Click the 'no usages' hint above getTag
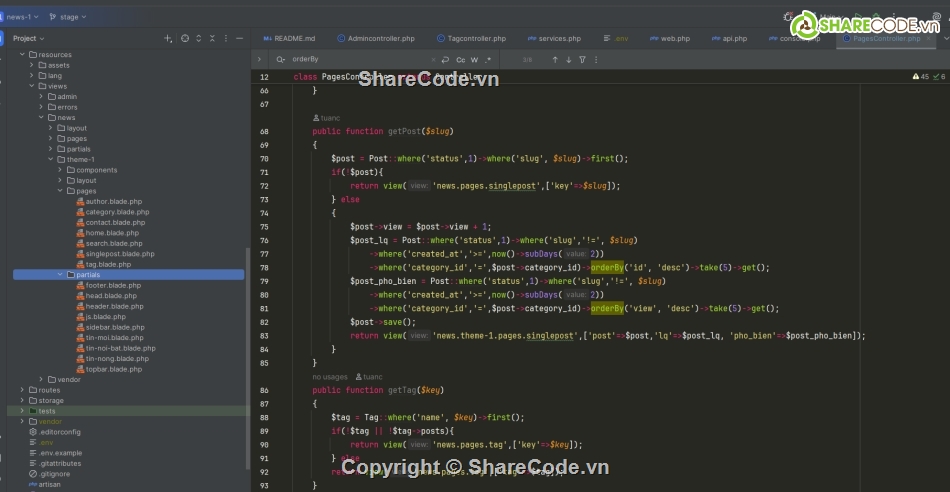The height and width of the screenshot is (492, 950). pyautogui.click(x=330, y=377)
